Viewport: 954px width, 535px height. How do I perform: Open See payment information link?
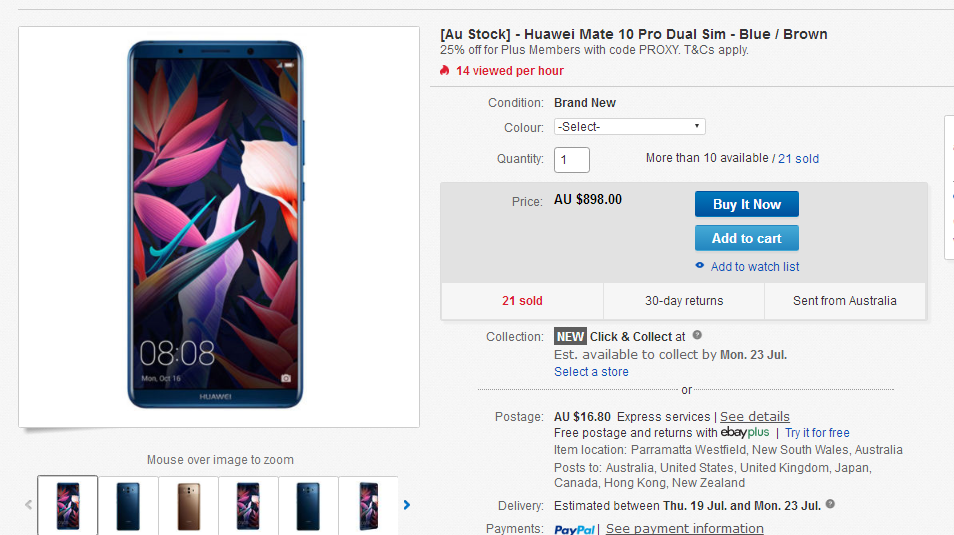684,529
